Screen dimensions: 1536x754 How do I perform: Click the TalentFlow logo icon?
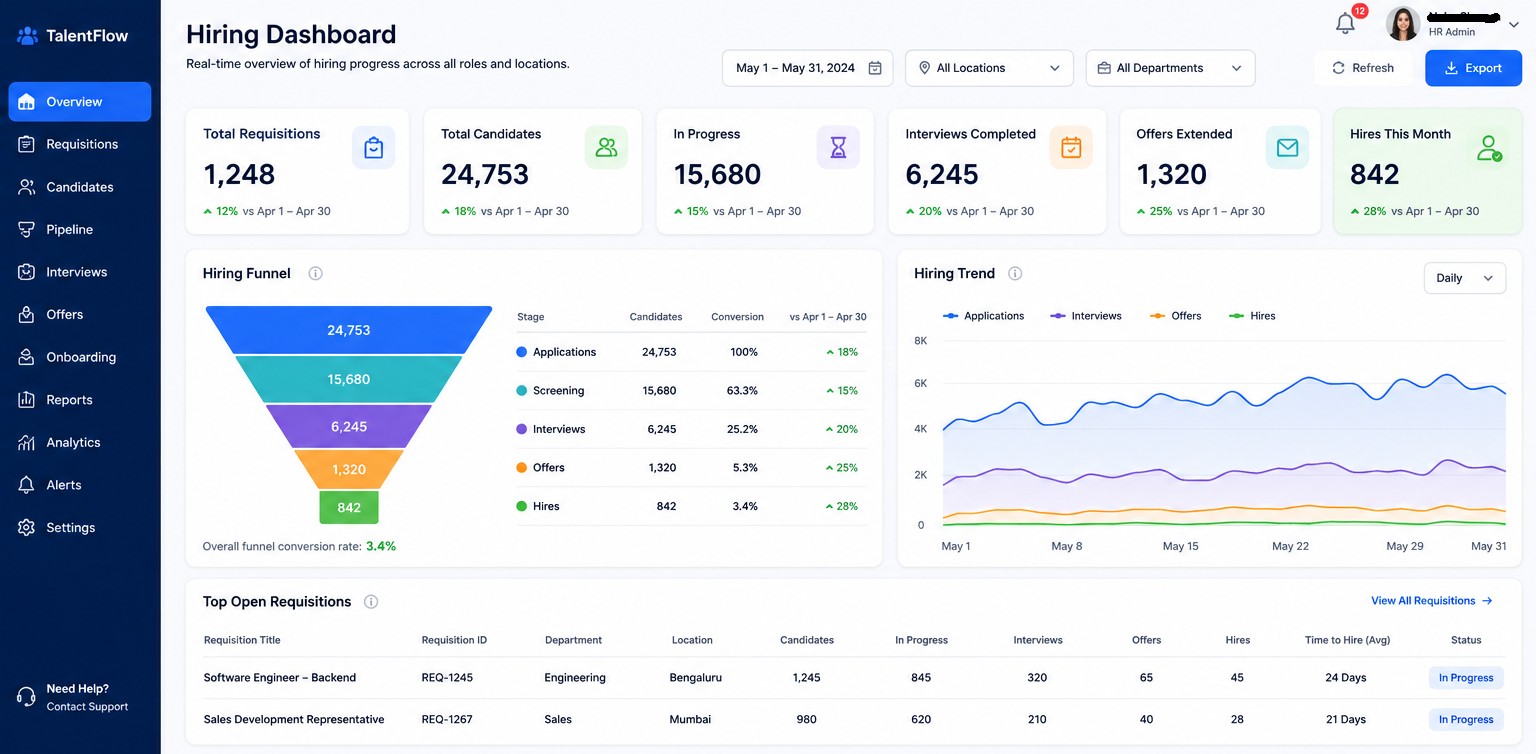(27, 36)
